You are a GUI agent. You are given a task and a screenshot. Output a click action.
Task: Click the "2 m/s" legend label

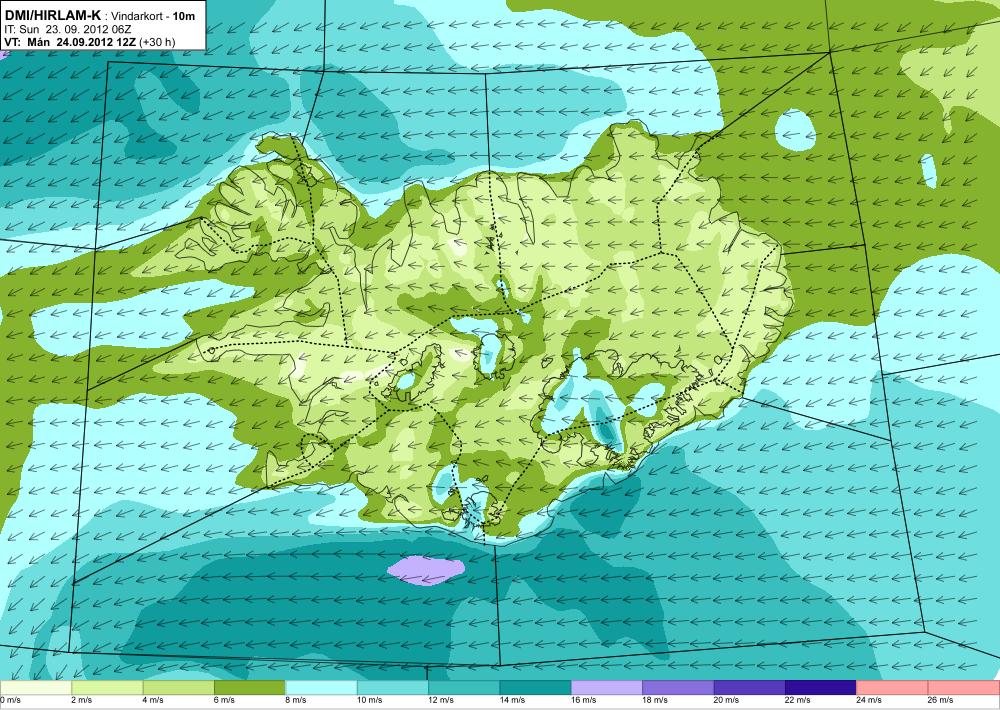(82, 700)
